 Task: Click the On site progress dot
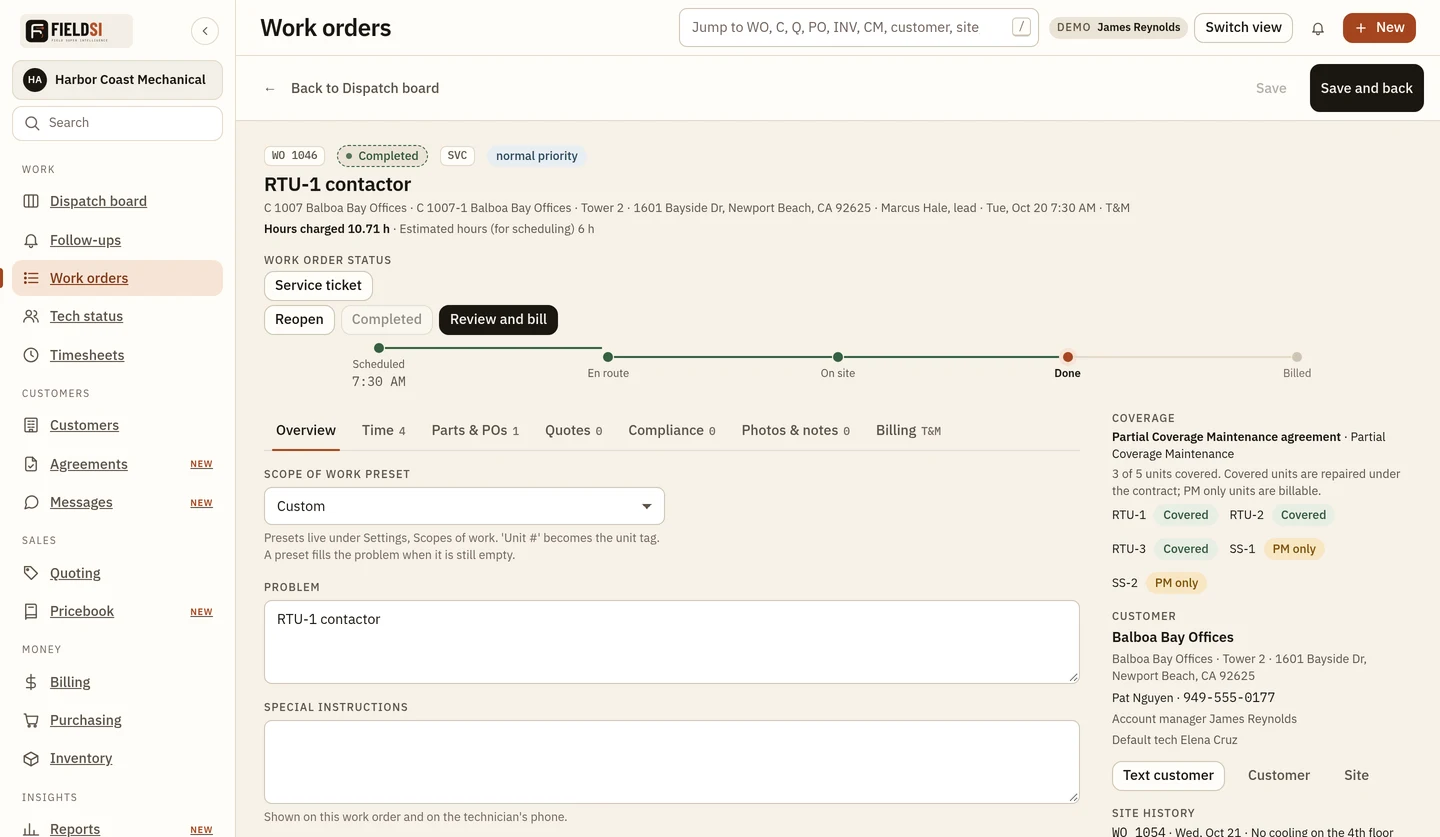[x=838, y=357]
